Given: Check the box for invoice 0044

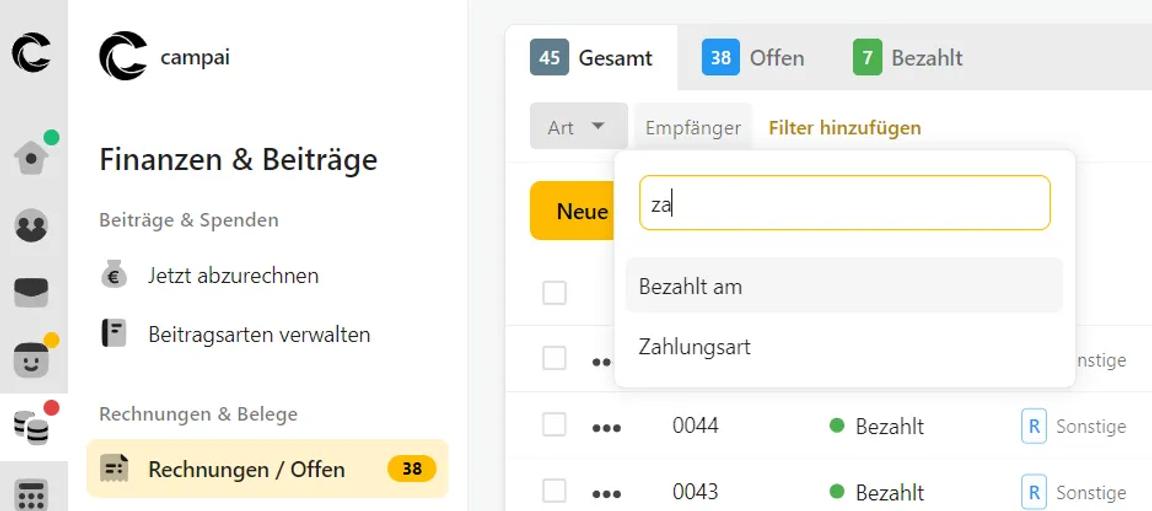Looking at the screenshot, I should 554,426.
